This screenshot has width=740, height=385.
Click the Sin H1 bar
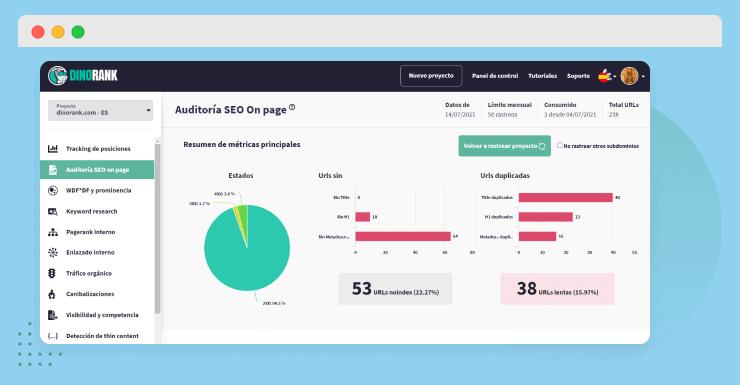click(x=362, y=217)
